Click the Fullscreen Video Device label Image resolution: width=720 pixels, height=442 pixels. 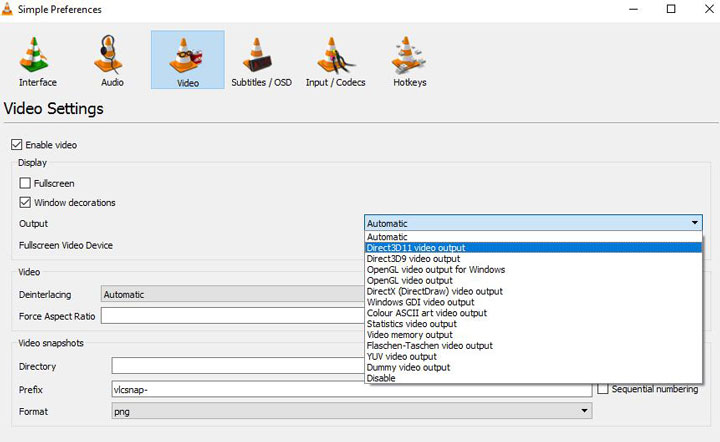coord(66,245)
